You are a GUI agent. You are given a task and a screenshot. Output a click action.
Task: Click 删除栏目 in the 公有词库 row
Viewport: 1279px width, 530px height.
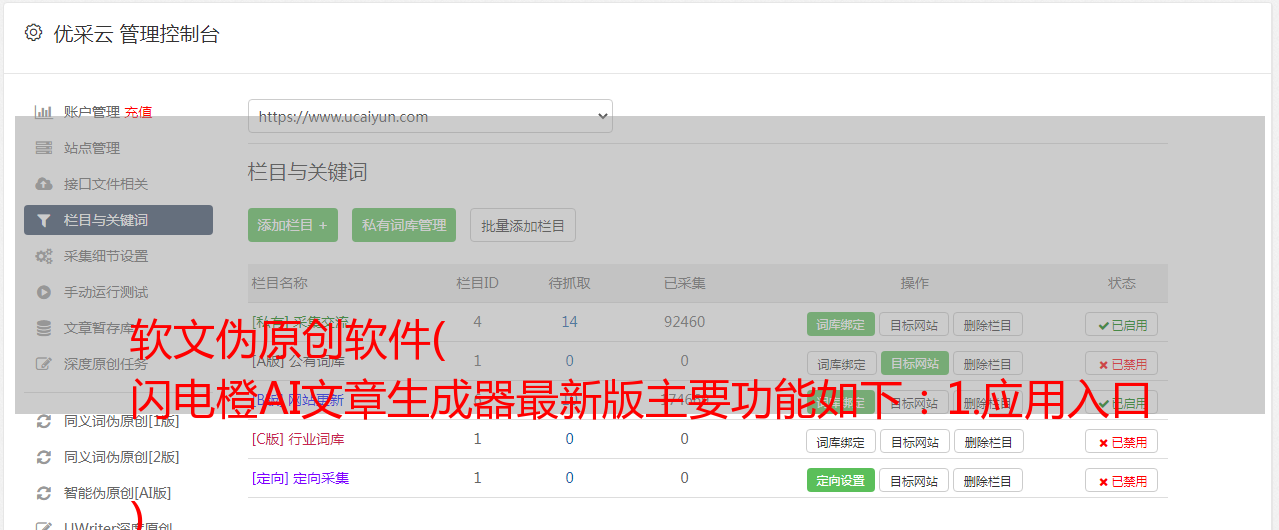point(988,363)
